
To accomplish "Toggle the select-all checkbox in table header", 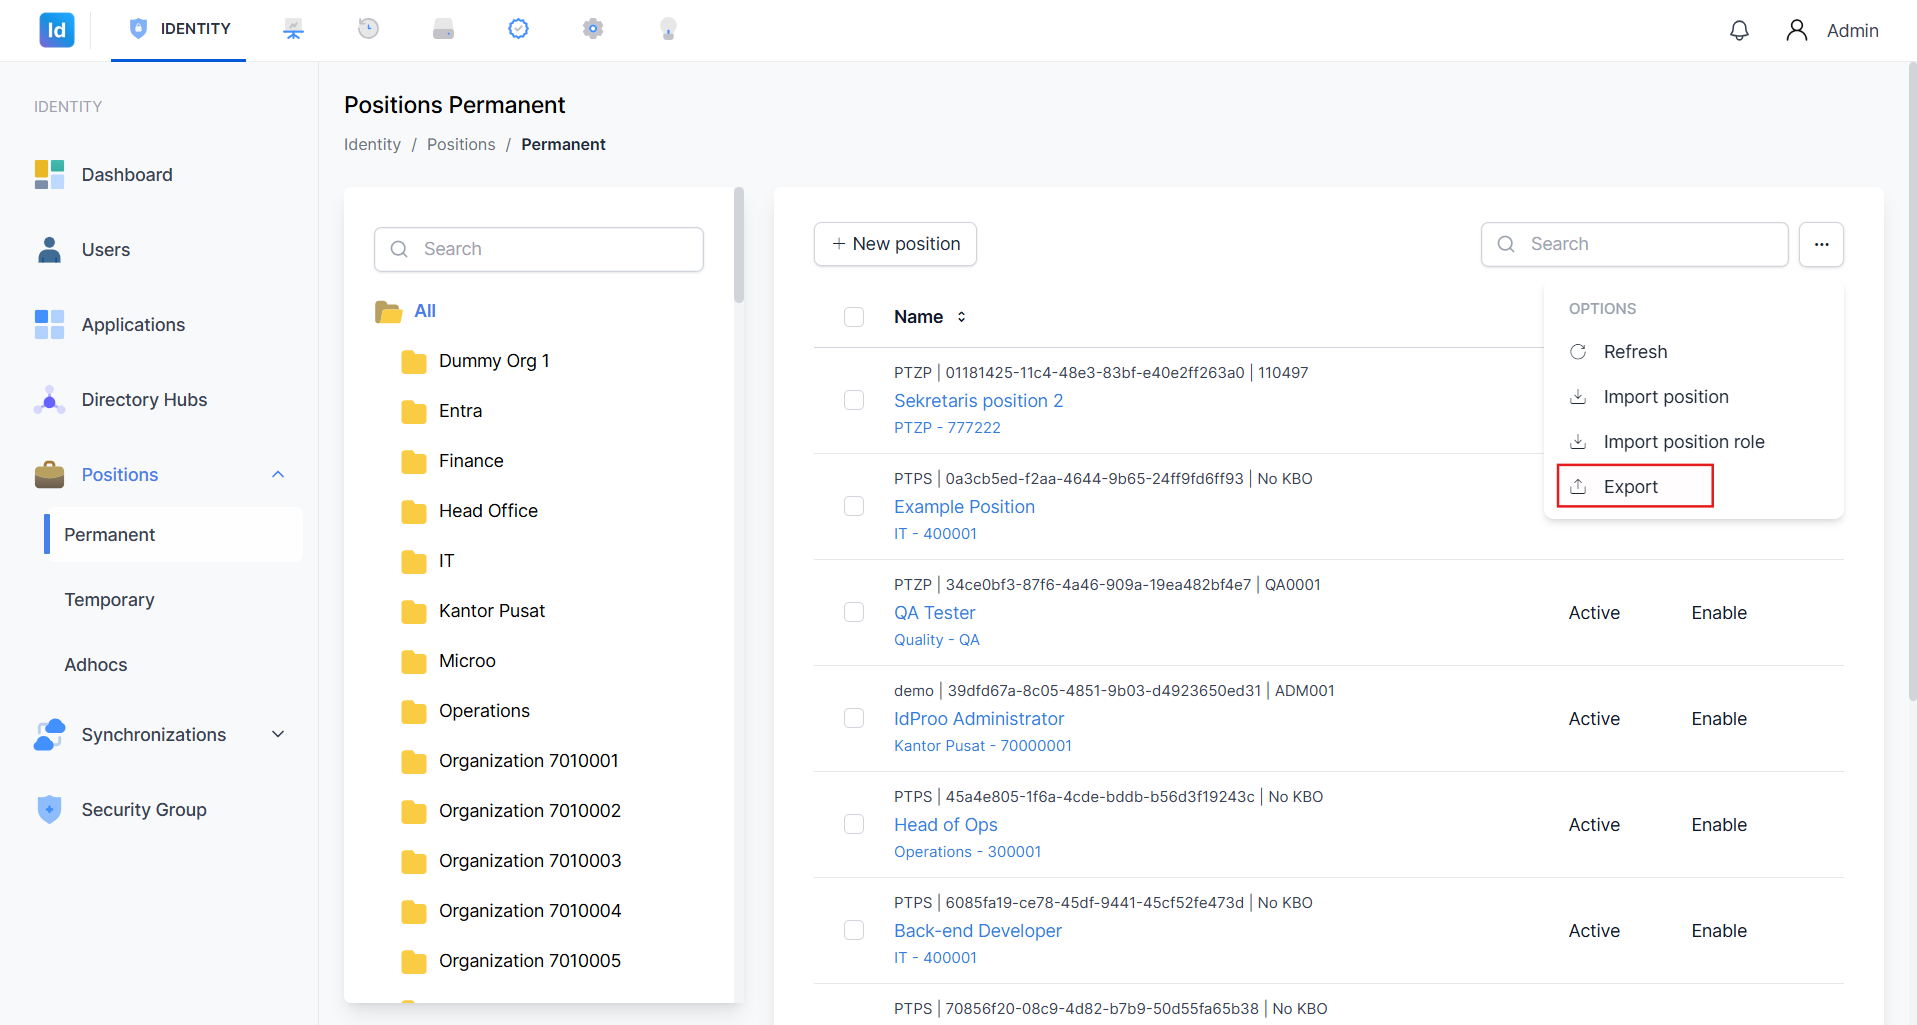I will pyautogui.click(x=854, y=317).
